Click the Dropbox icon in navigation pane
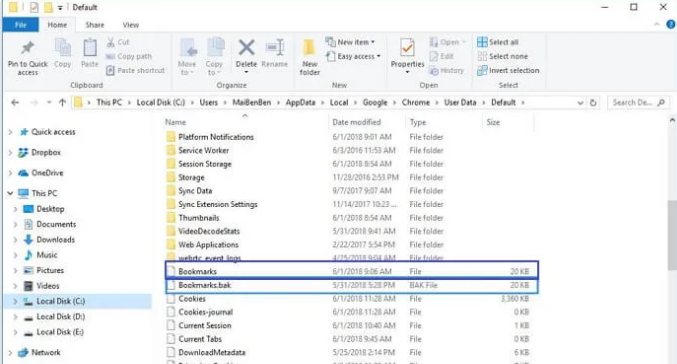This screenshot has height=364, width=677. pyautogui.click(x=23, y=152)
